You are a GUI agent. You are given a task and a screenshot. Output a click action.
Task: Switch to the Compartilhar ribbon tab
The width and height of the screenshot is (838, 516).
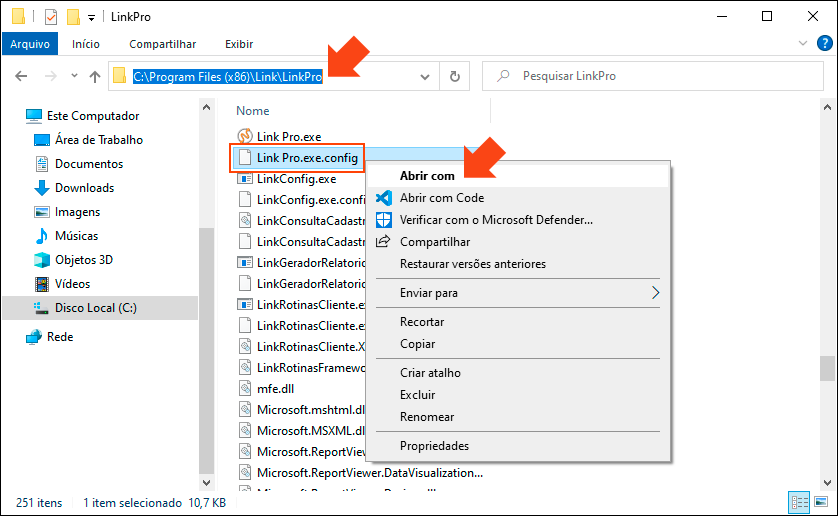pos(162,44)
